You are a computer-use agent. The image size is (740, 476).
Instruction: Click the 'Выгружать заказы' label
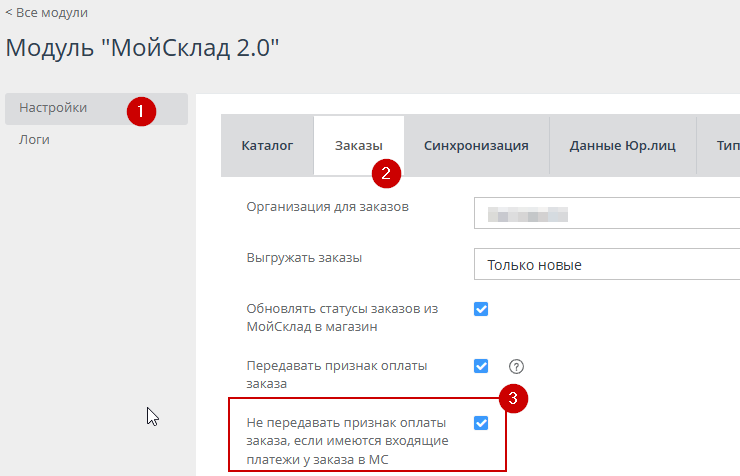[304, 258]
